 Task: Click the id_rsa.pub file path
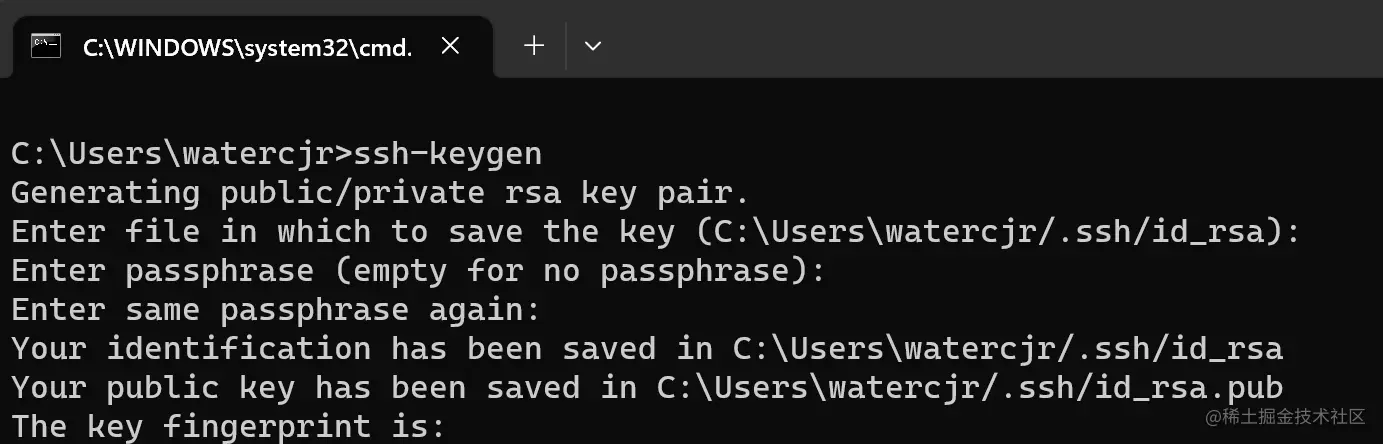pyautogui.click(x=970, y=388)
